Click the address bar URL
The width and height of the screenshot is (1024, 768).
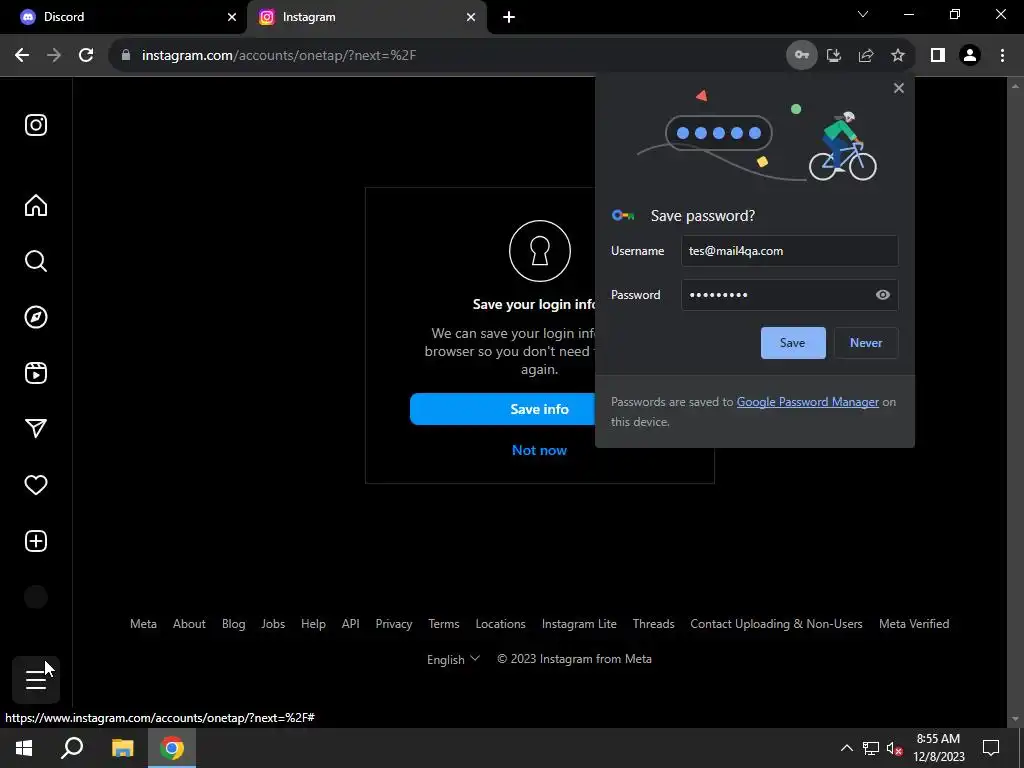(x=279, y=55)
